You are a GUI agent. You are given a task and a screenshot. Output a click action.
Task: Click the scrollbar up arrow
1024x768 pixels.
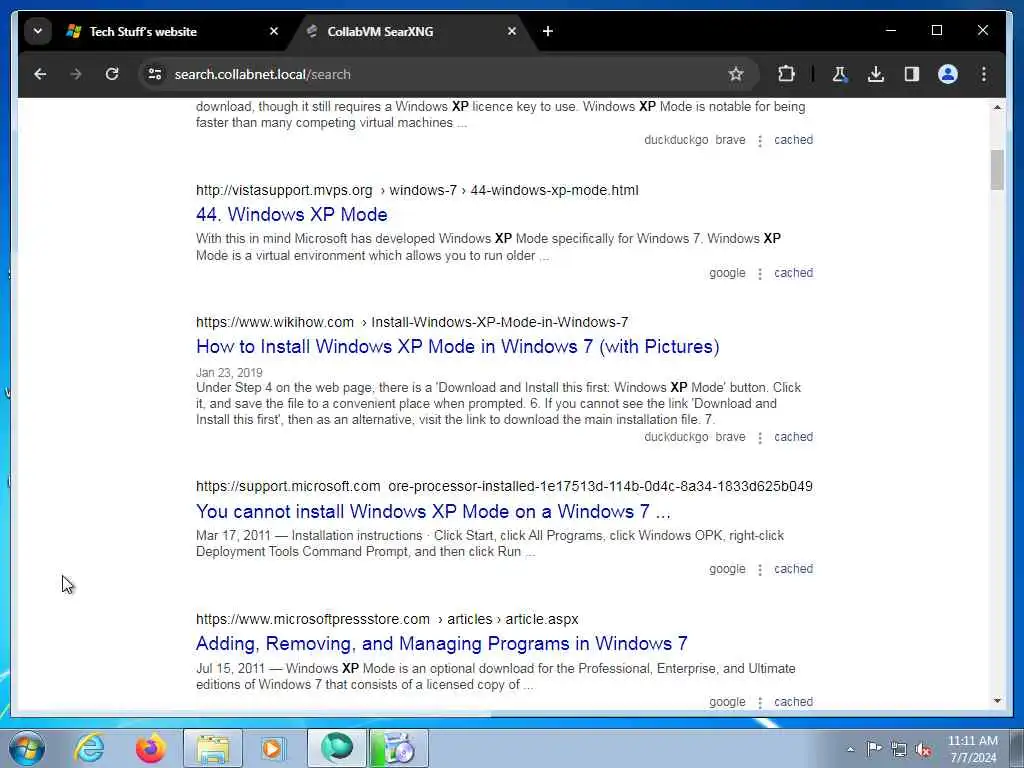click(997, 106)
